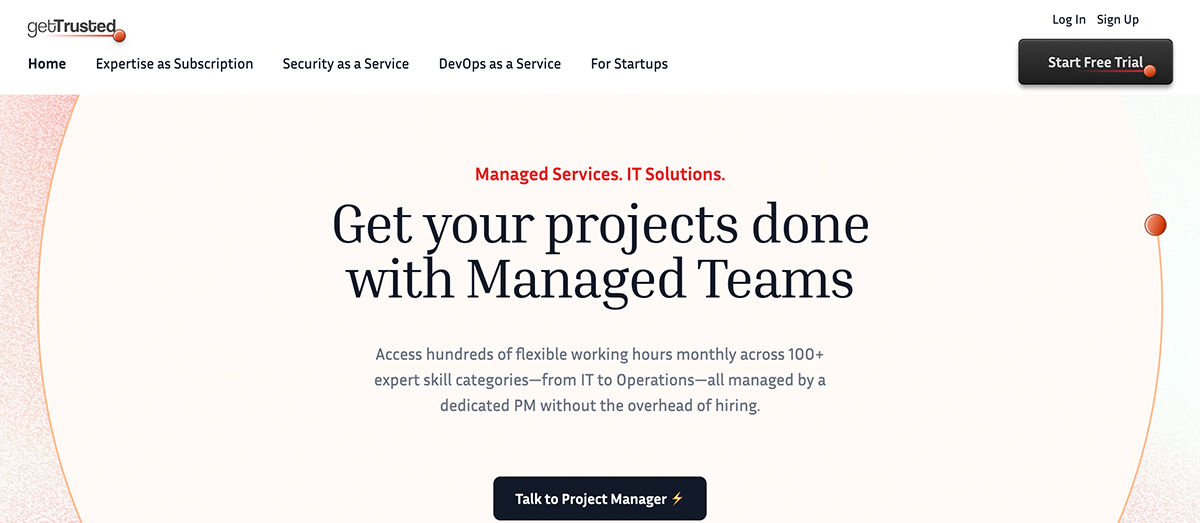Select DevOps as a Service
The width and height of the screenshot is (1200, 523).
499,64
